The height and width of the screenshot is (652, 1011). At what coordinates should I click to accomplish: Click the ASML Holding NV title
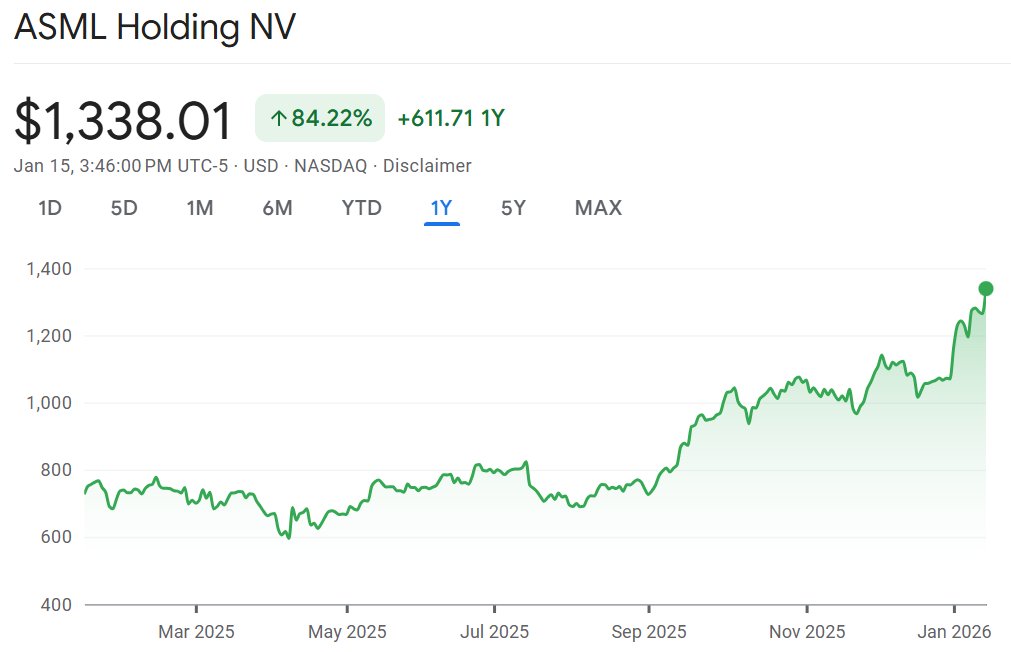(154, 27)
